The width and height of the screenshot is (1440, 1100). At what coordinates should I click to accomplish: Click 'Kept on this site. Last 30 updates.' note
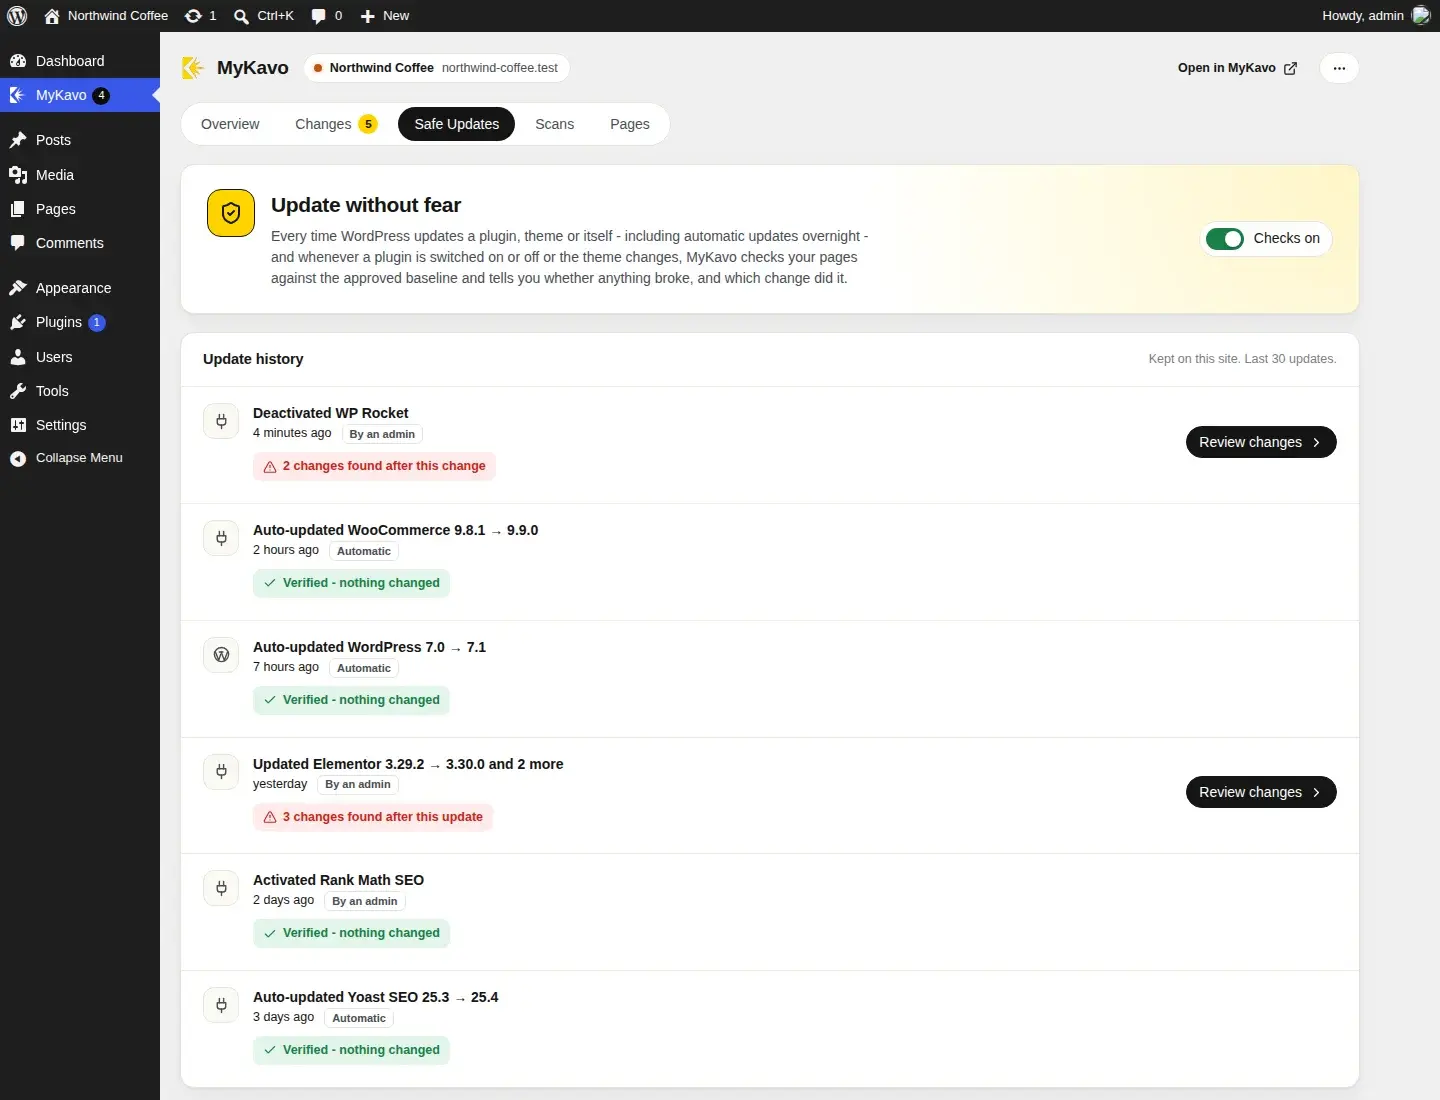[x=1242, y=359]
